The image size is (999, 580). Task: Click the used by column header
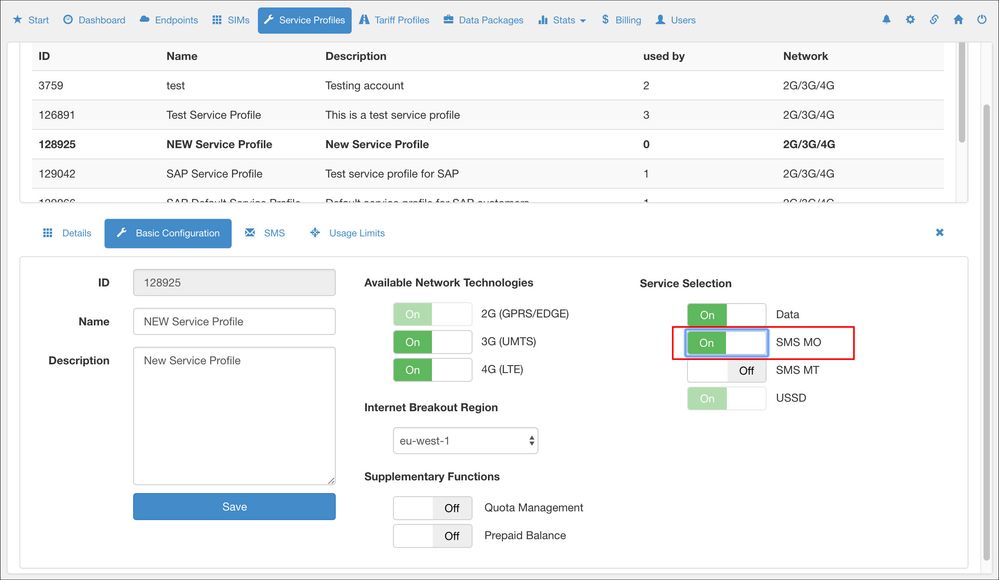point(664,56)
